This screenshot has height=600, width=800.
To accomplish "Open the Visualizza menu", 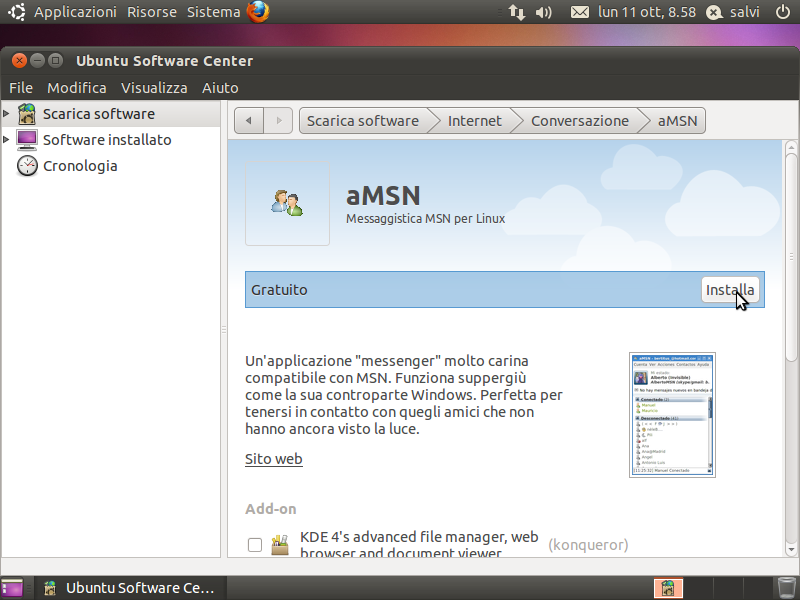I will click(154, 88).
